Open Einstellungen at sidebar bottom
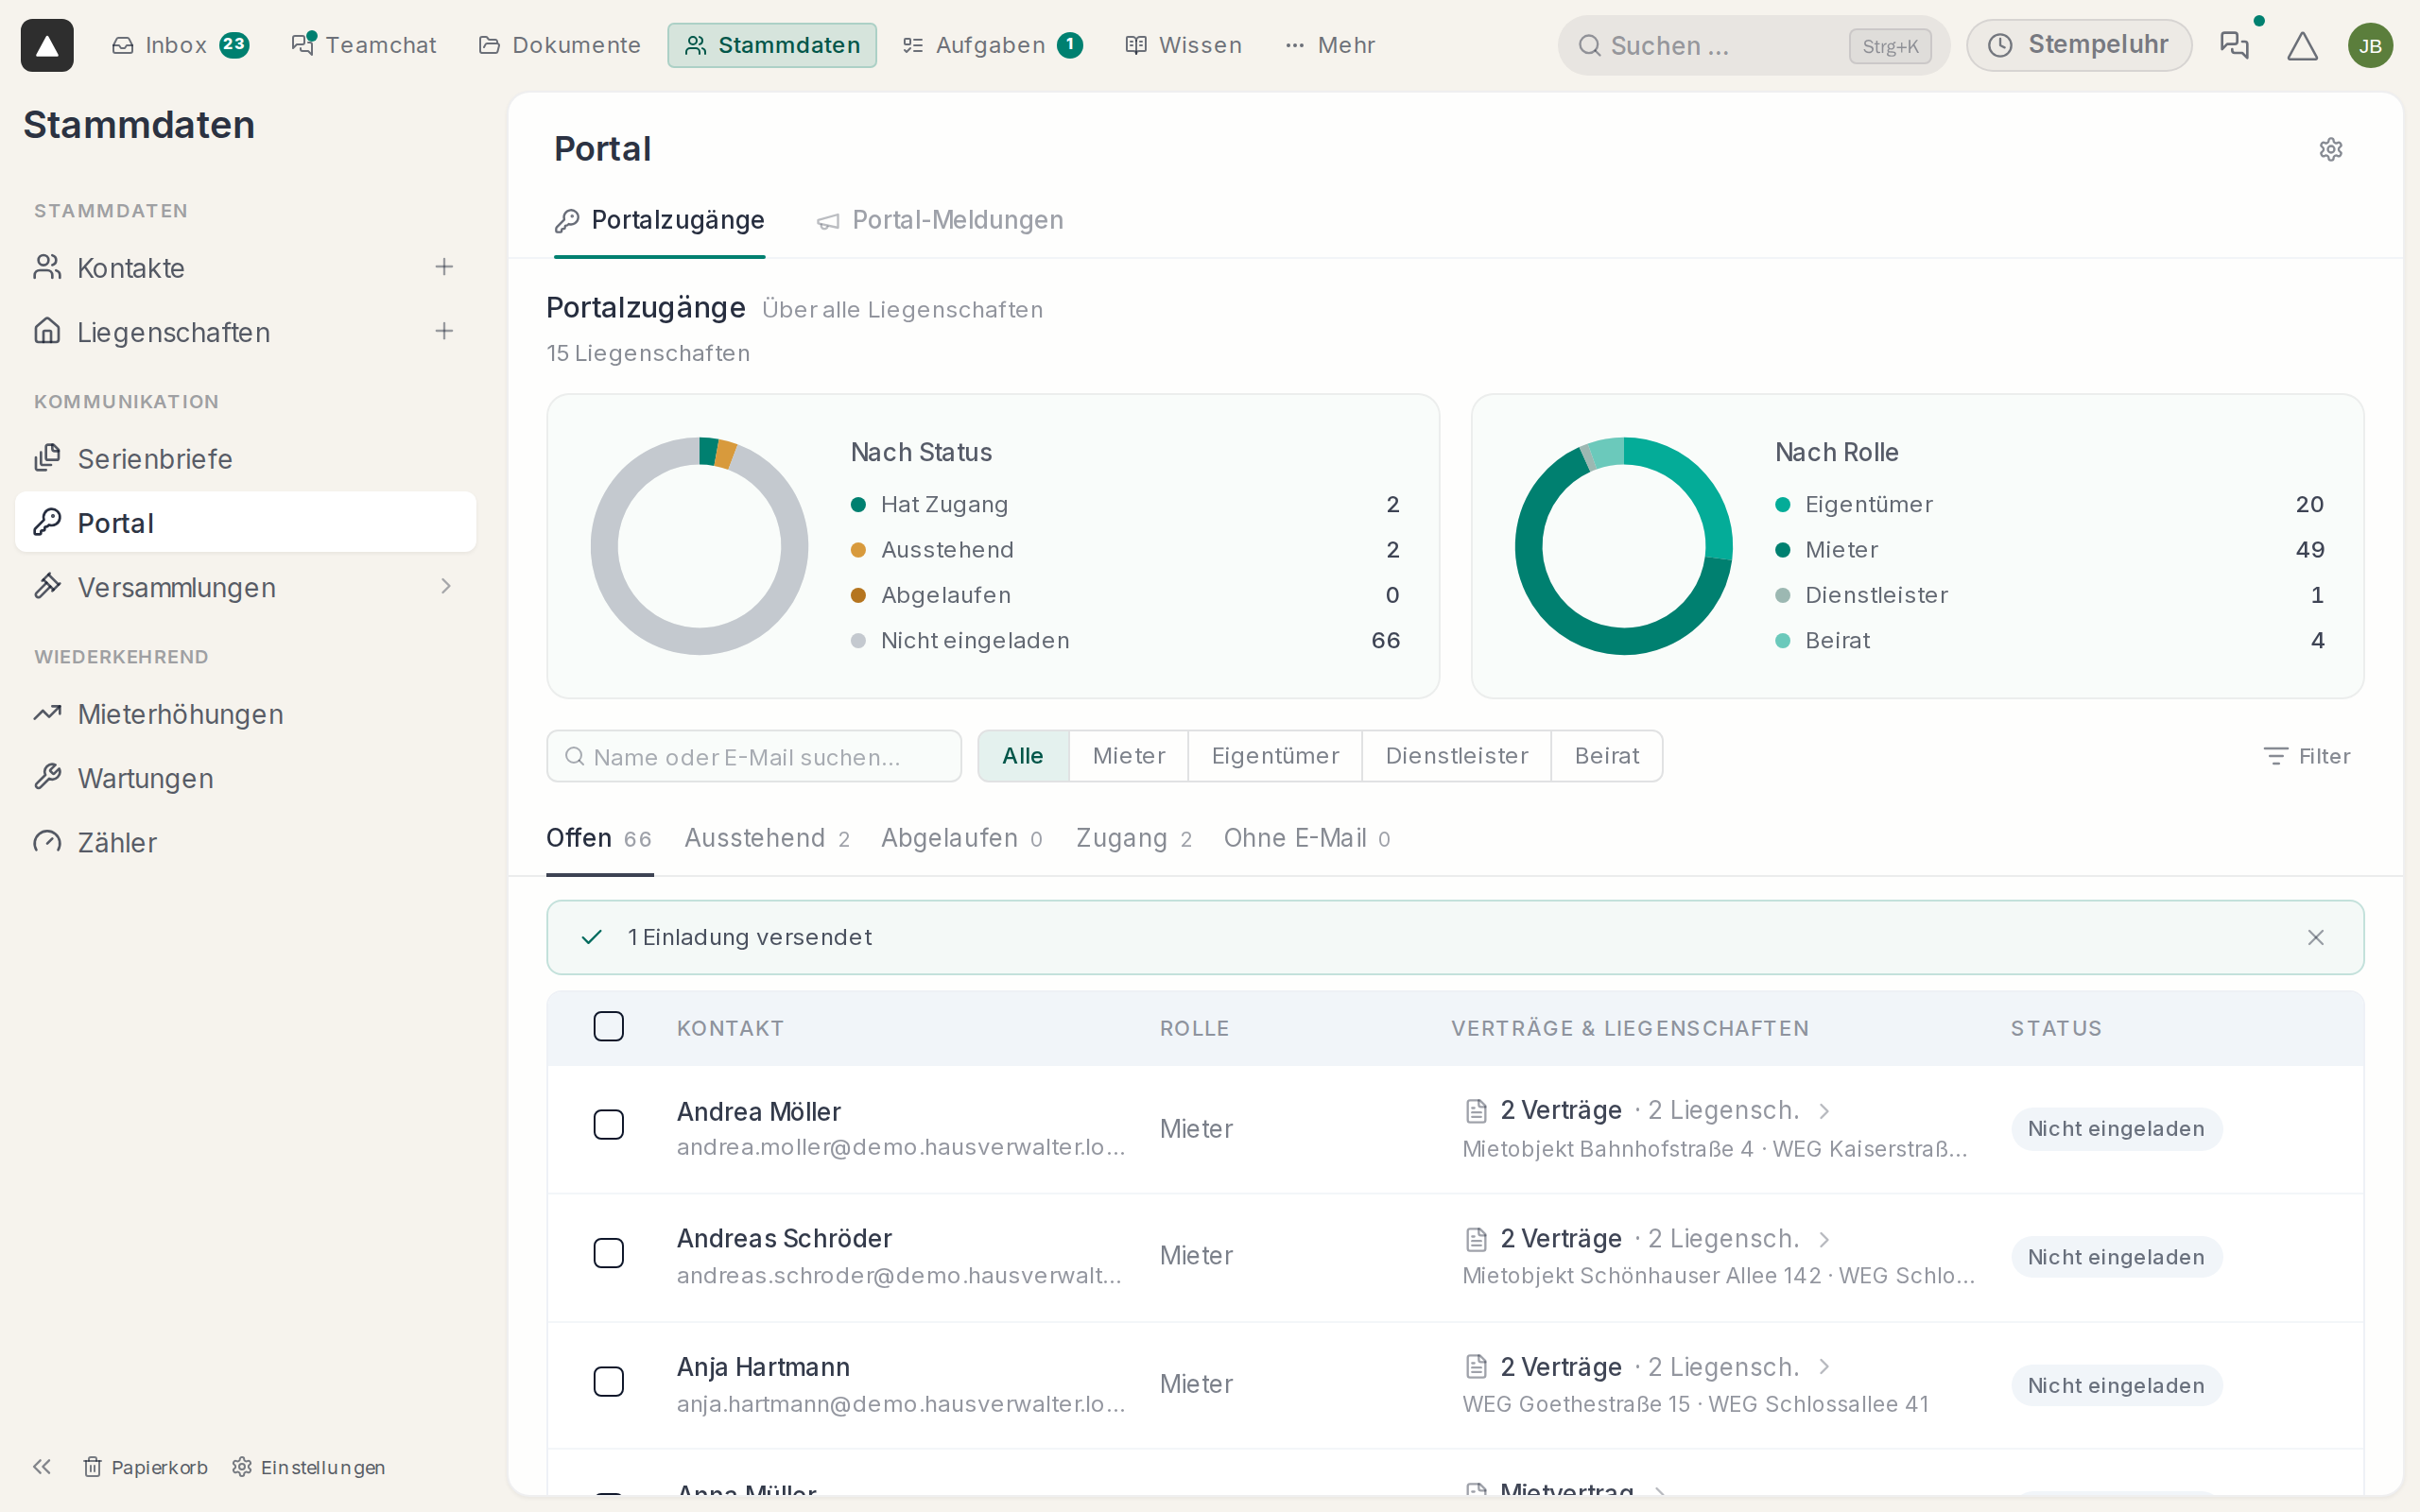This screenshot has height=1512, width=2420. click(308, 1466)
